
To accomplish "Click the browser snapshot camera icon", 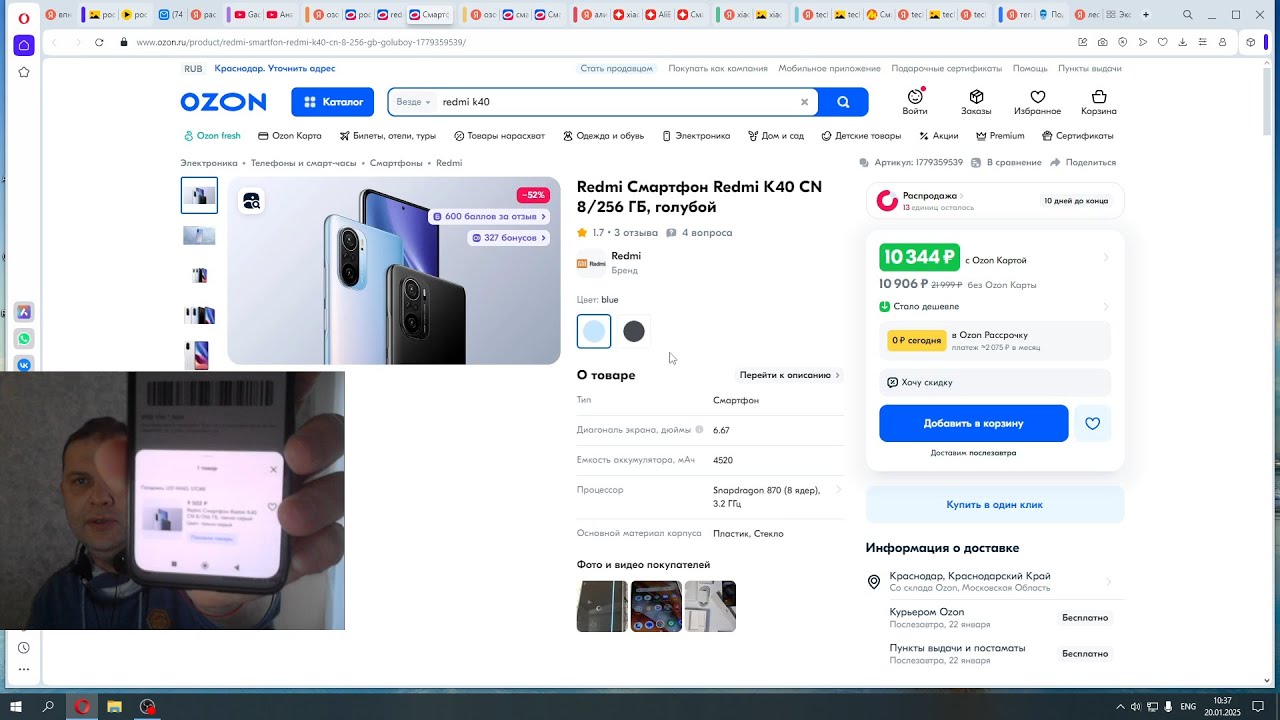I will [x=1102, y=42].
